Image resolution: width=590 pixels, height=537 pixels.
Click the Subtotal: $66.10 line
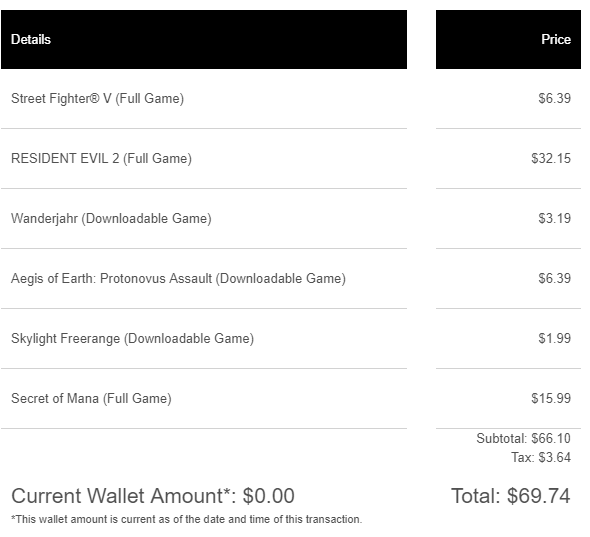coord(523,438)
